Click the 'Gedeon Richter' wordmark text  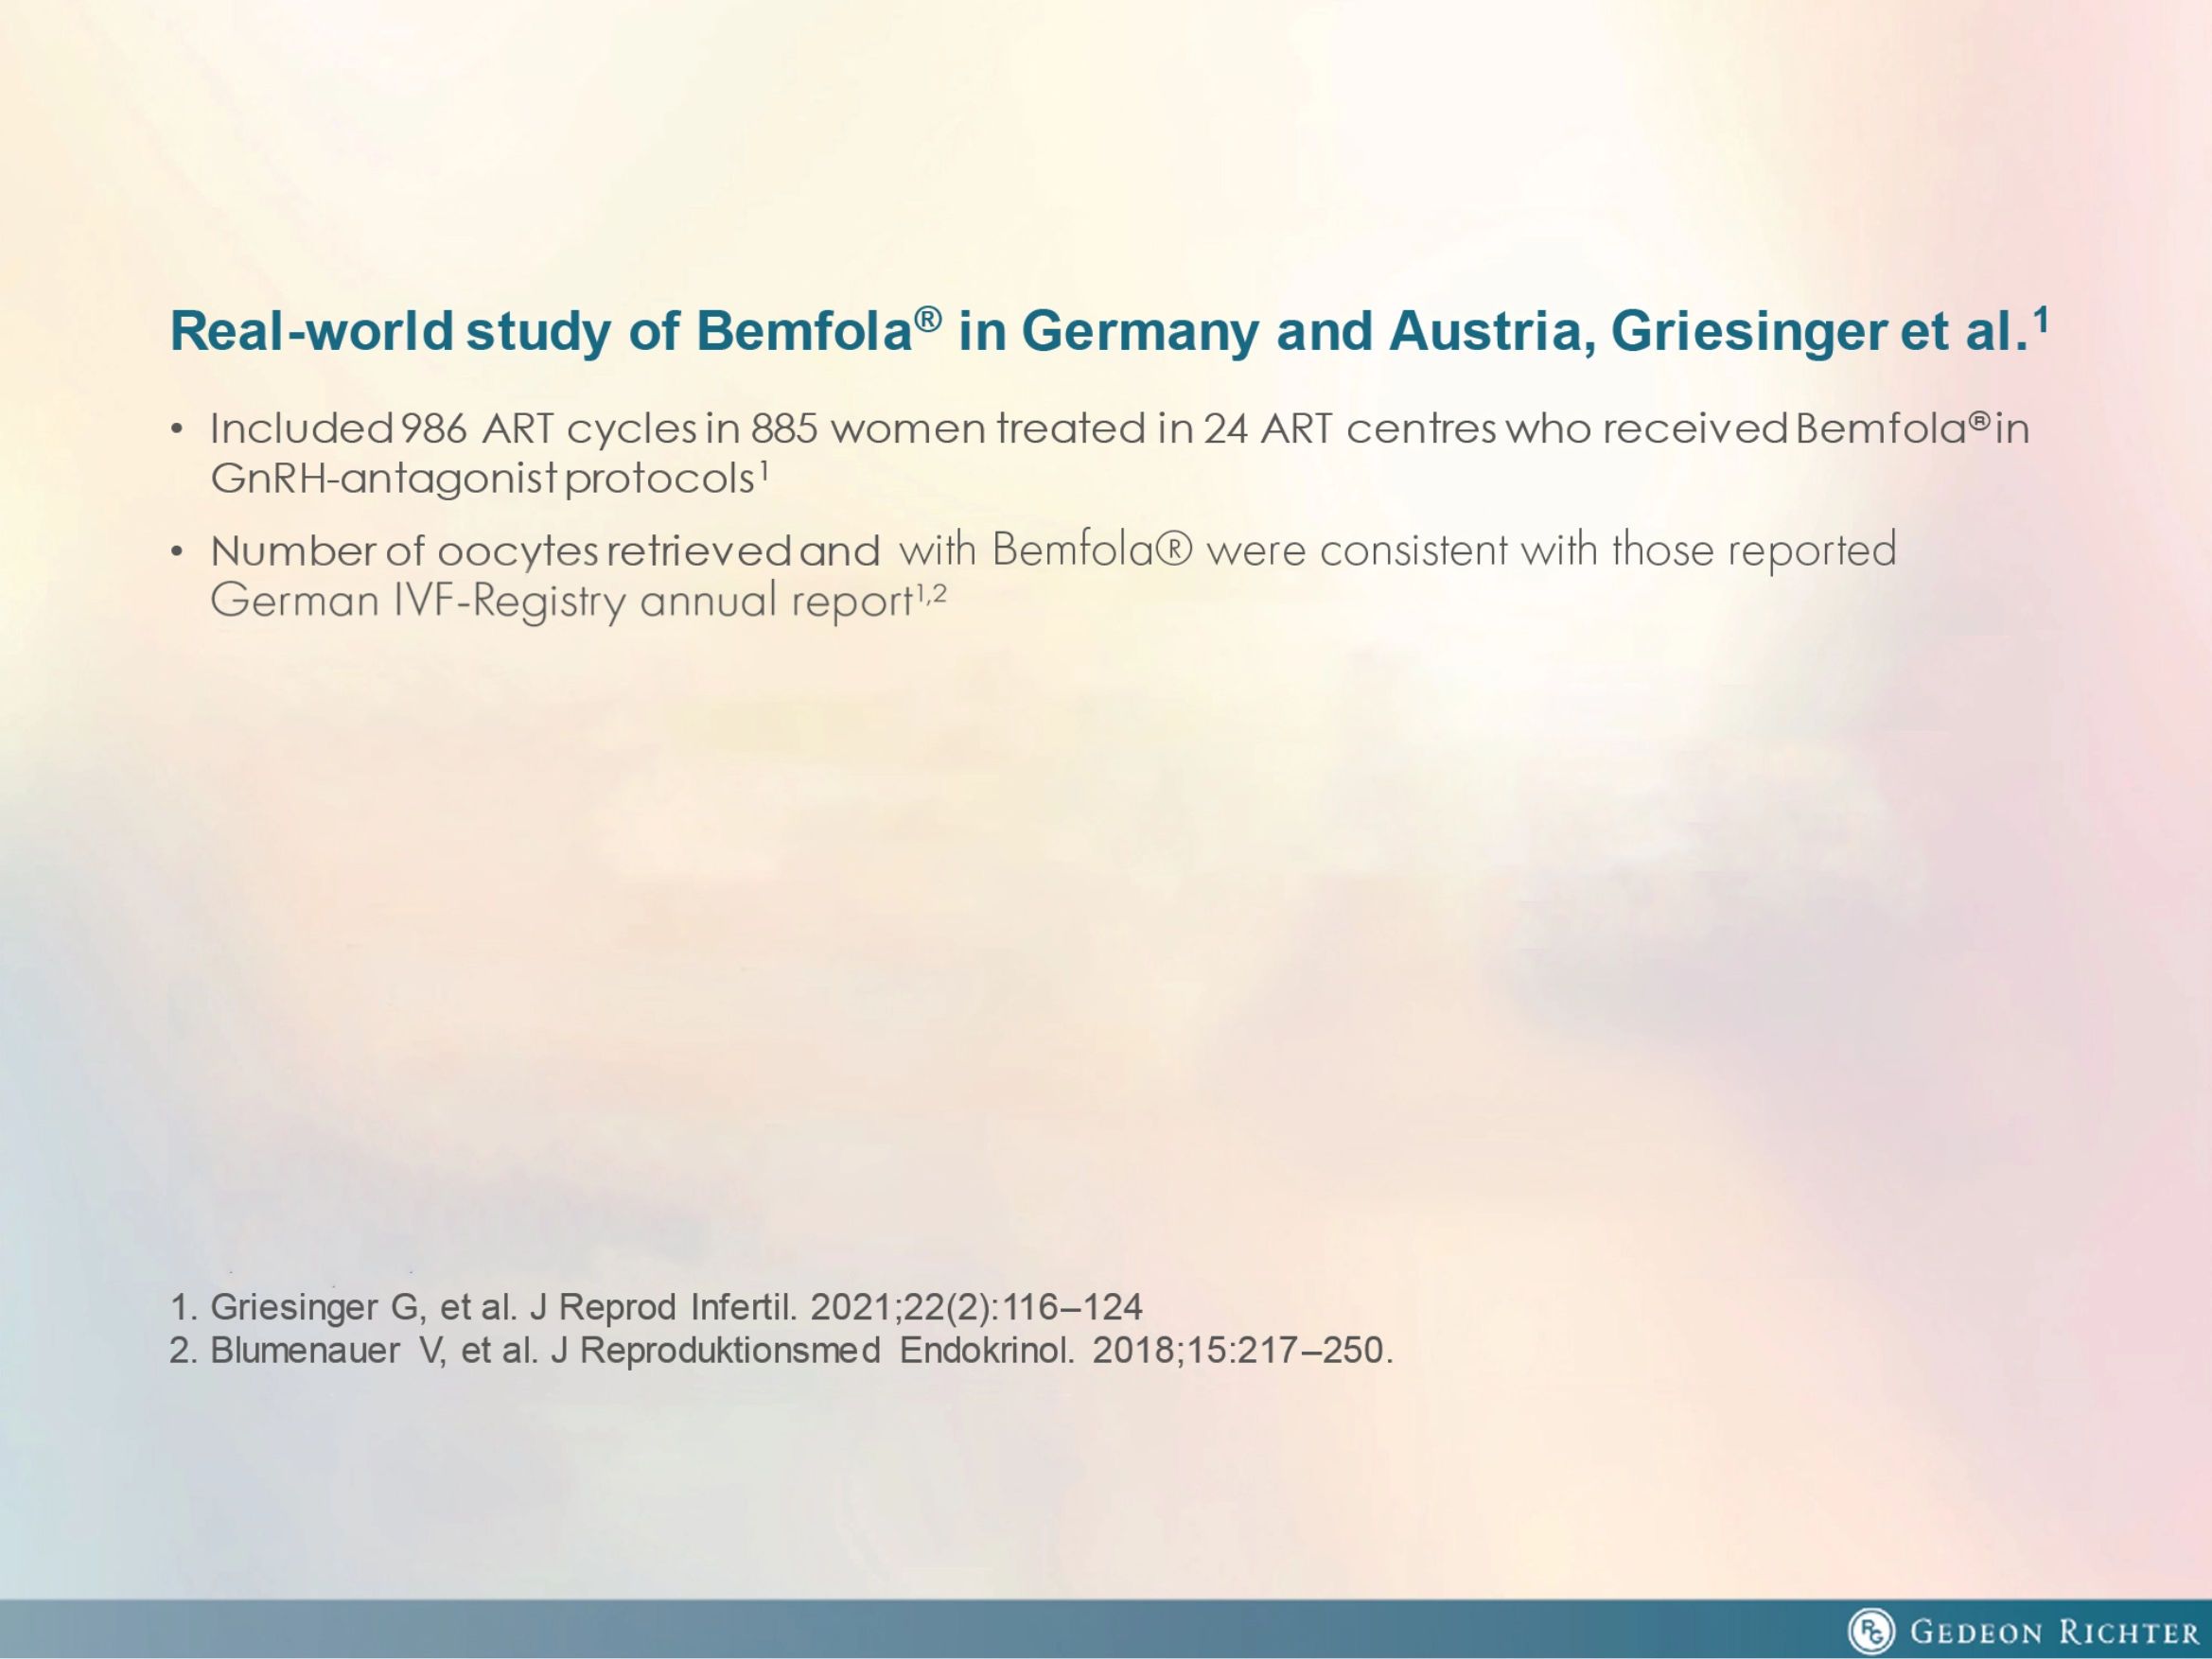click(x=2054, y=1632)
